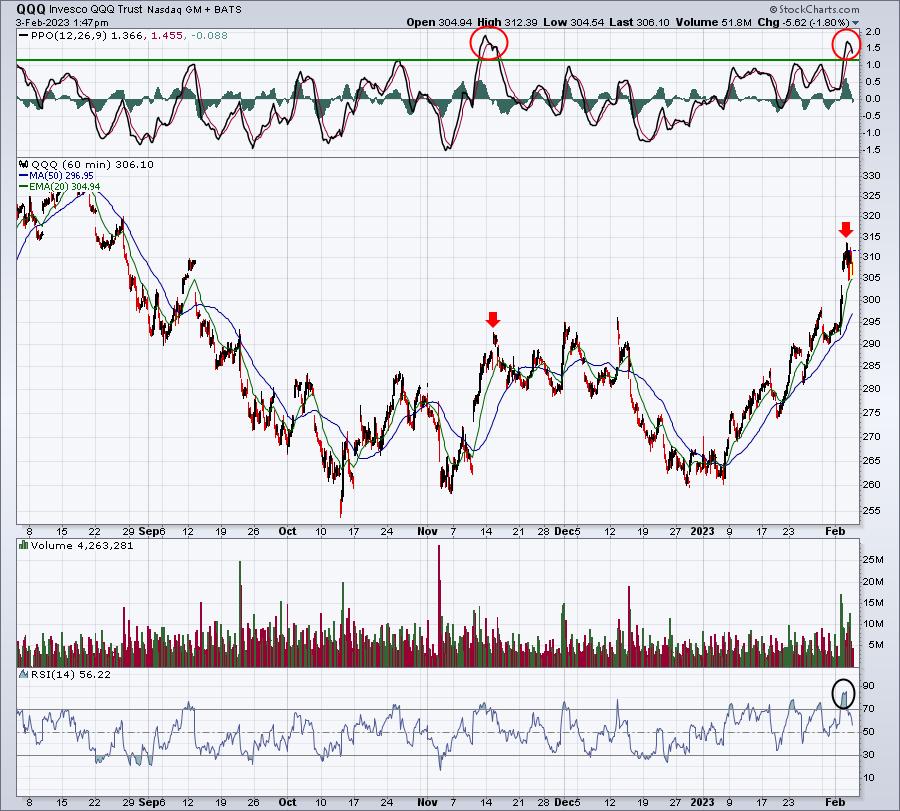Select the EMA(20) 304.94 legend entry
900x811 pixels.
click(x=59, y=187)
